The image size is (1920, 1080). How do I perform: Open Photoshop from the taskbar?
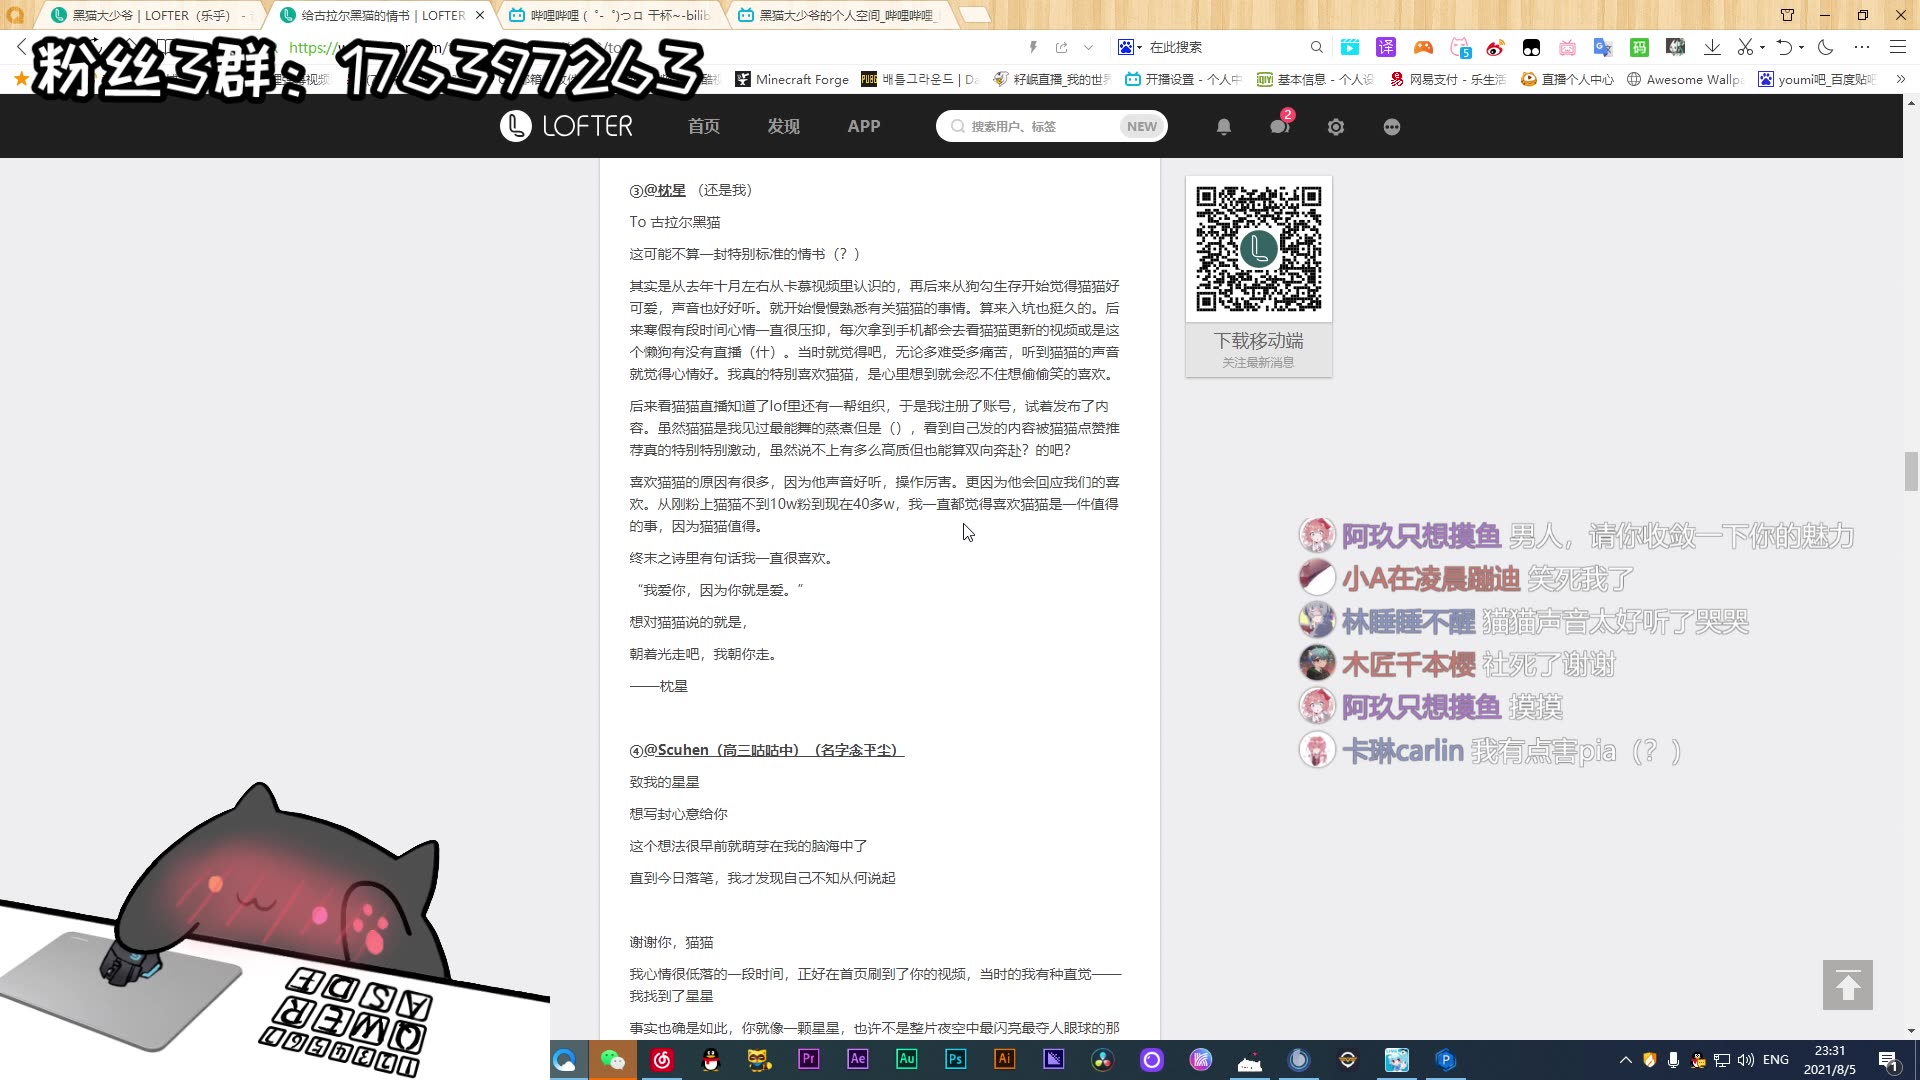click(x=955, y=1059)
